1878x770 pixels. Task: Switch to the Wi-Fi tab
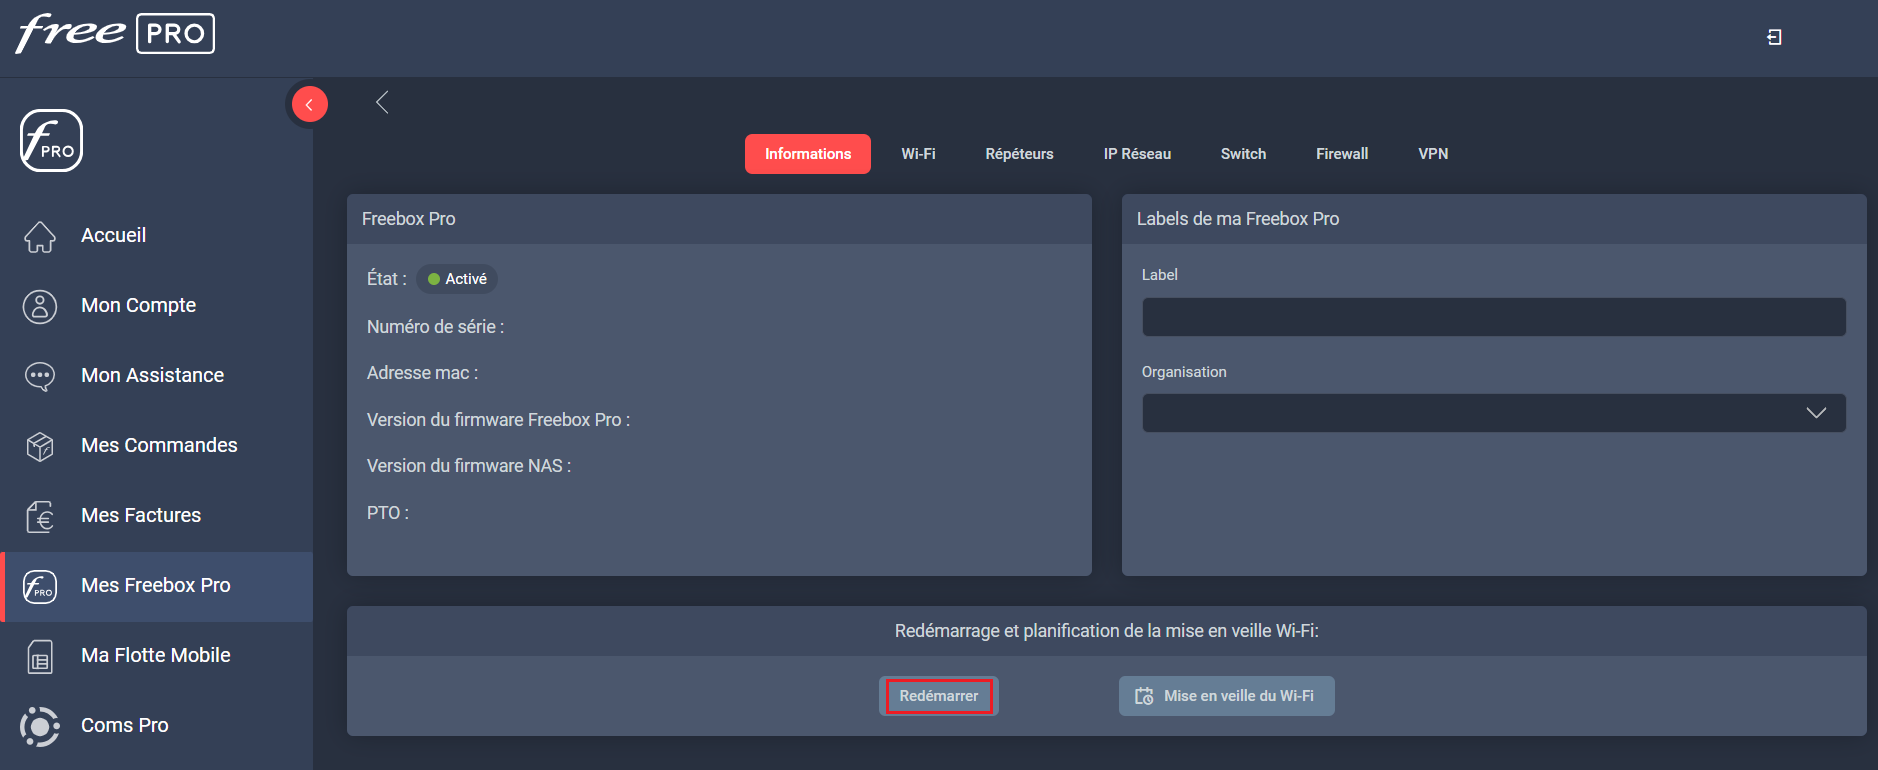click(x=918, y=154)
